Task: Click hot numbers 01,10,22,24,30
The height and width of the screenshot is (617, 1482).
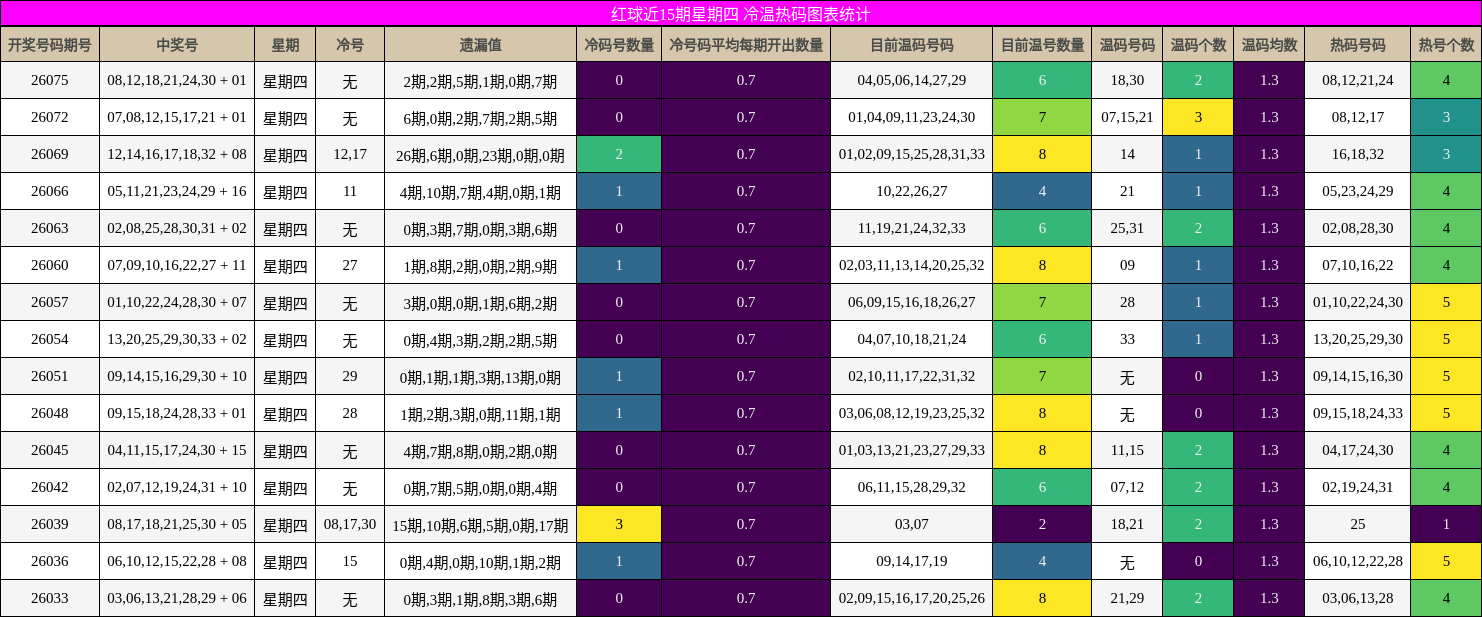Action: pyautogui.click(x=1358, y=302)
